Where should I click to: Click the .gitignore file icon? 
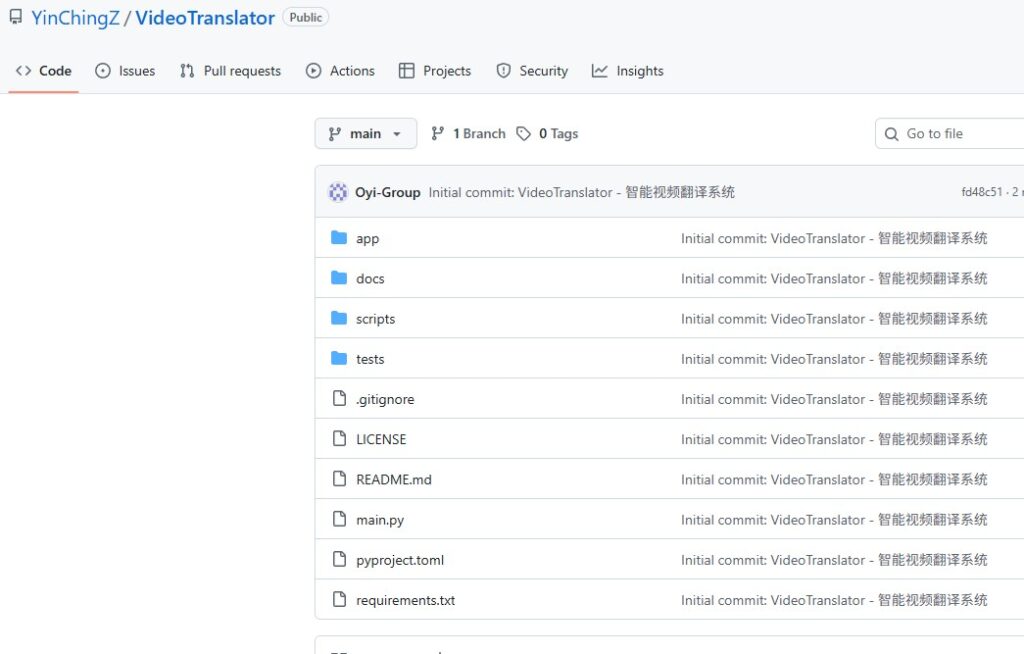click(339, 399)
